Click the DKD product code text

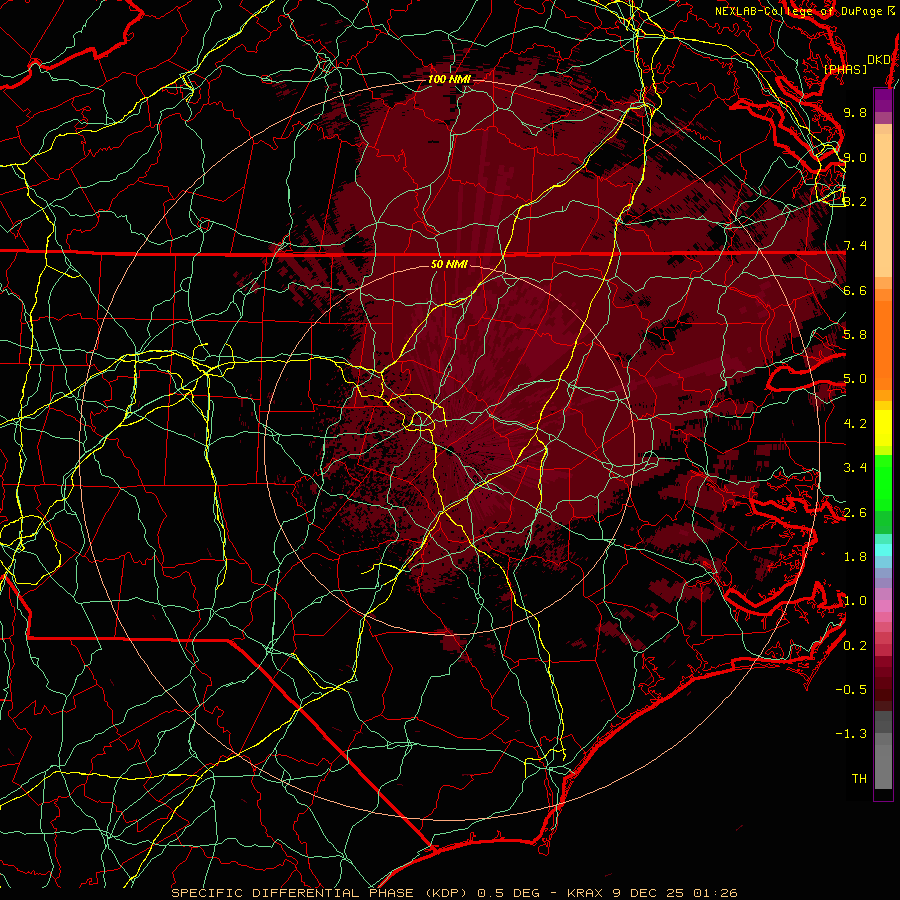point(878,60)
